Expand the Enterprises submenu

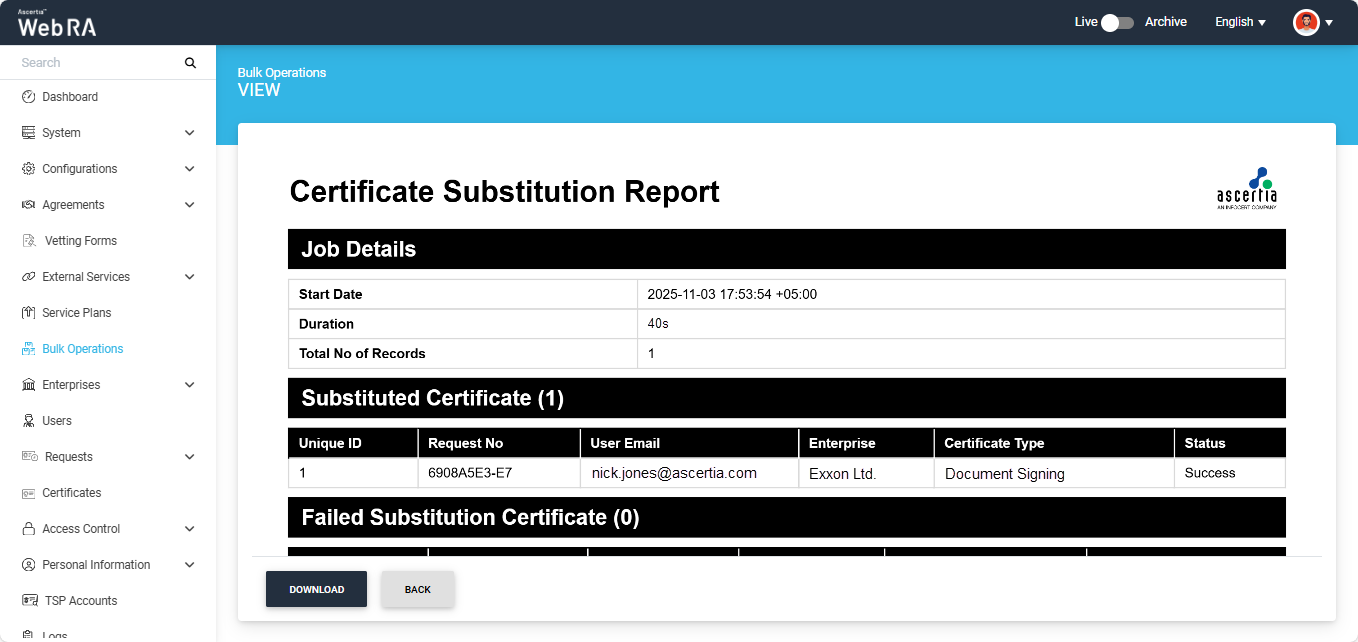click(x=190, y=385)
